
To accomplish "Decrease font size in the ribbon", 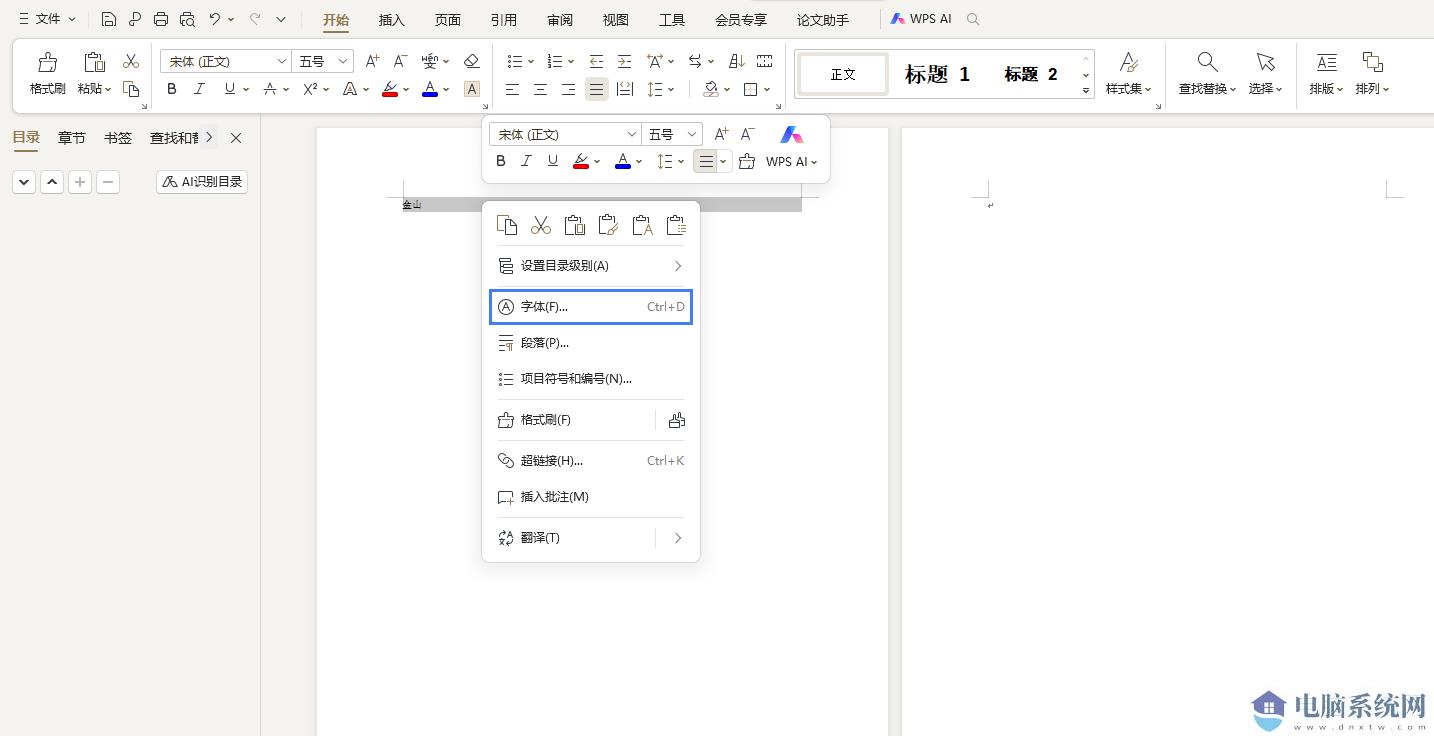I will 399,62.
